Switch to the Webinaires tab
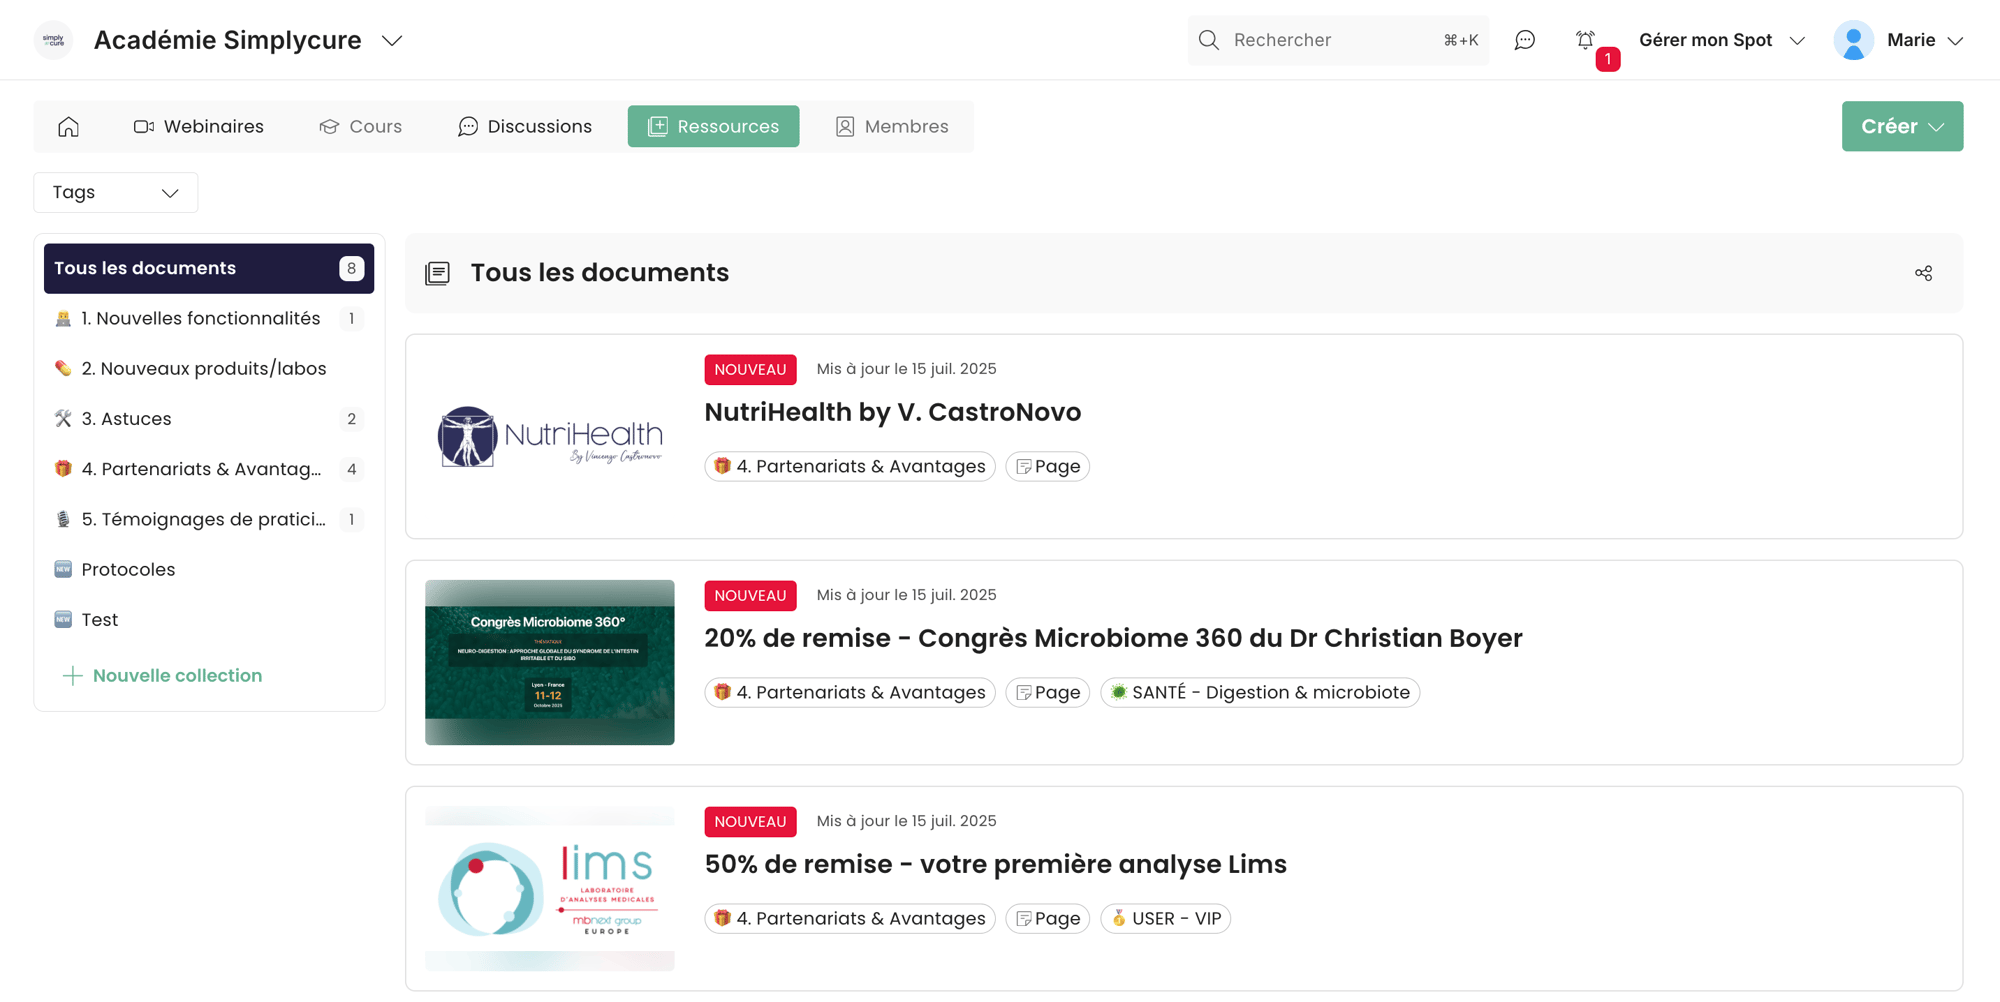Screen dimensions: 2000x1002 click(199, 127)
